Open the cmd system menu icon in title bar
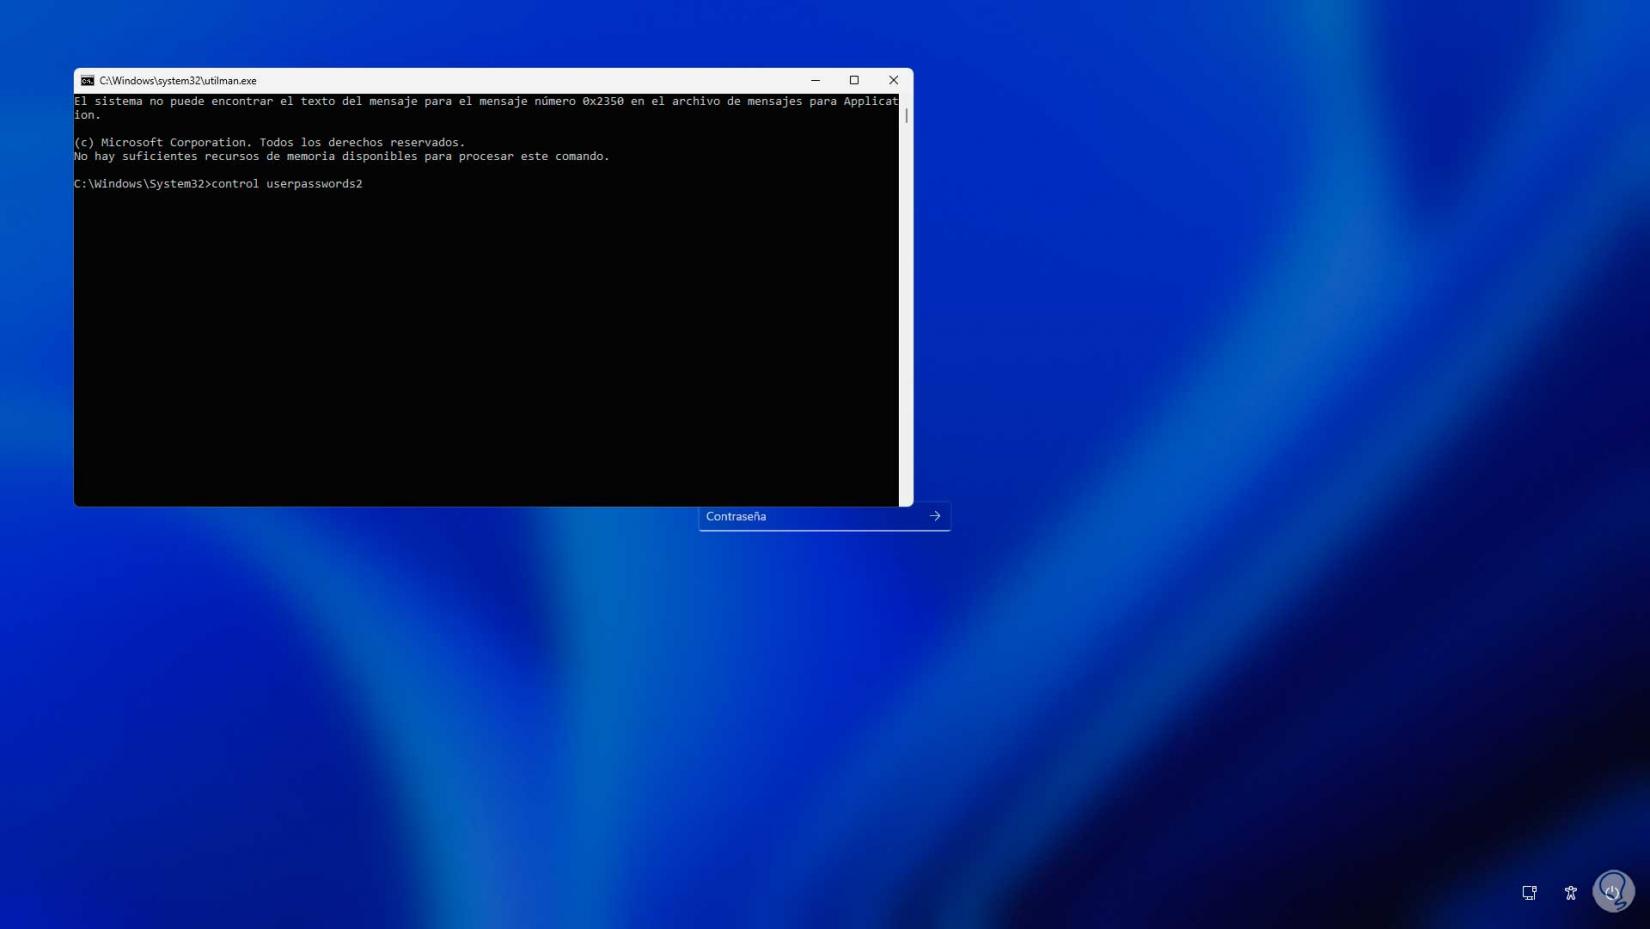The image size is (1650, 929). click(87, 80)
